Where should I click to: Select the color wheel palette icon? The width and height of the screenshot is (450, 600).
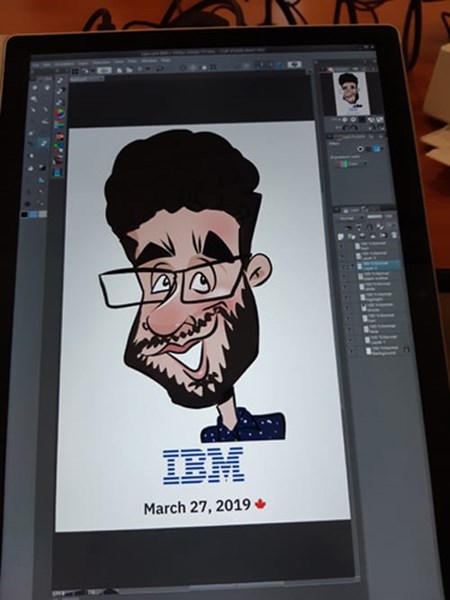60,113
